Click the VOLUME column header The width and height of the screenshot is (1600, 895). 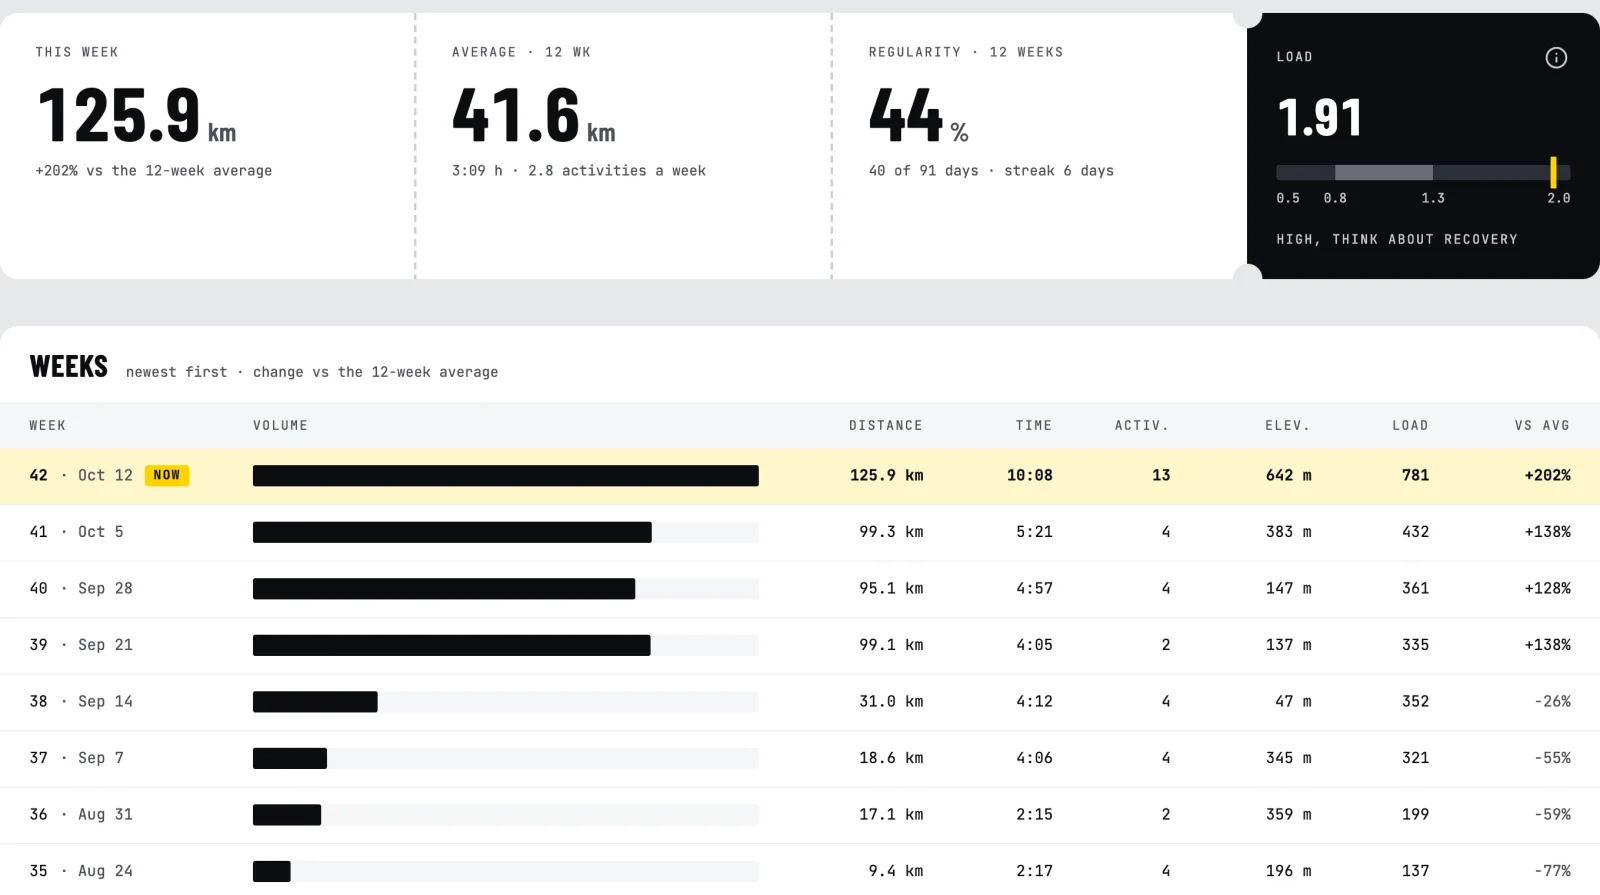pos(280,425)
